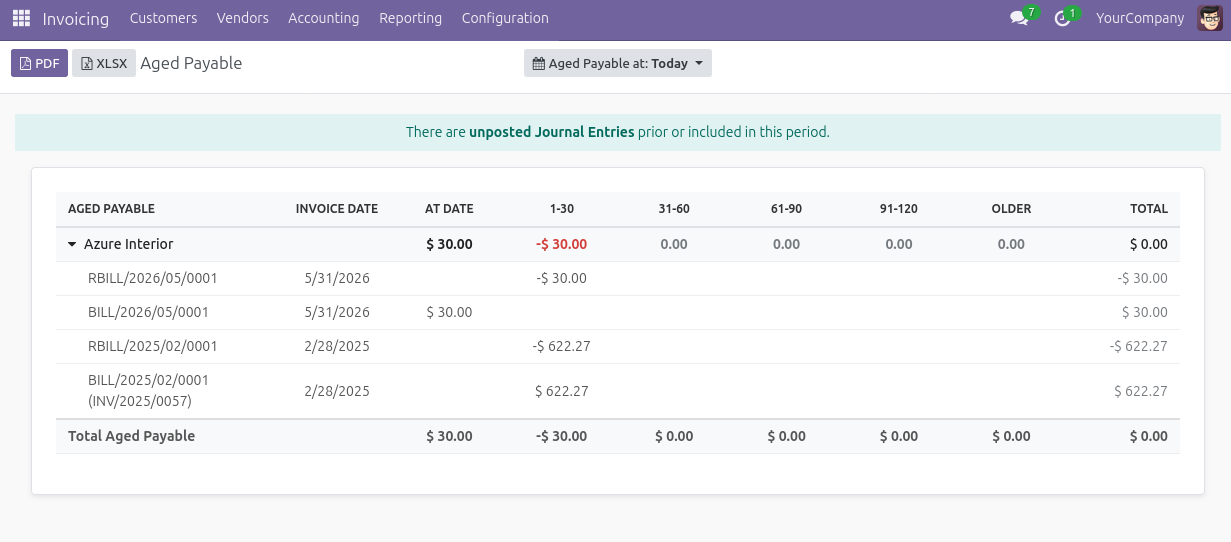
Task: Click the INVOICE DATE column header
Action: [x=337, y=209]
